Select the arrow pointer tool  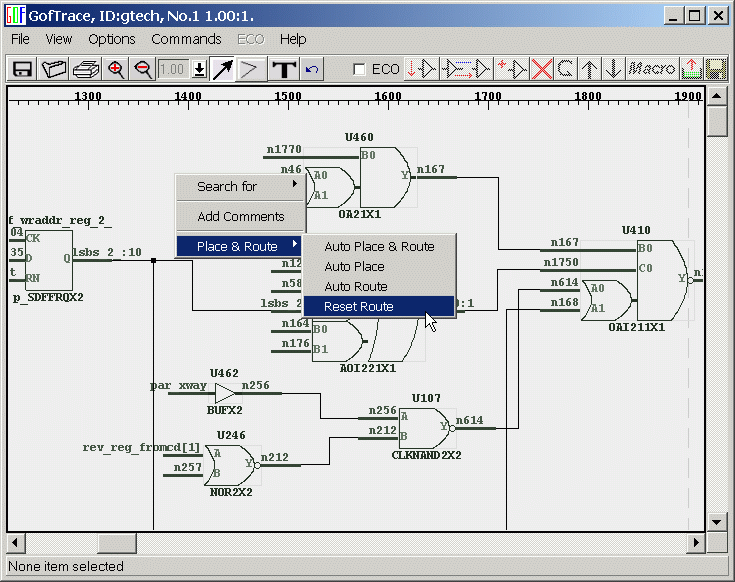[x=223, y=69]
